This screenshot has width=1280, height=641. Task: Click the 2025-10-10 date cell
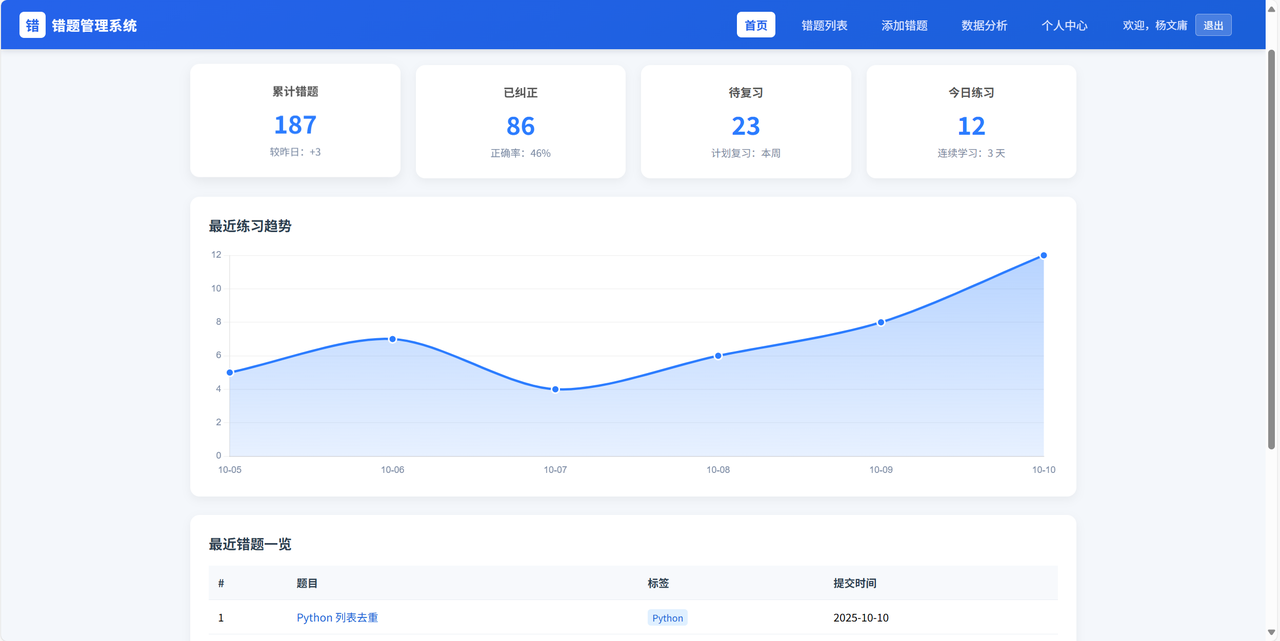[861, 618]
